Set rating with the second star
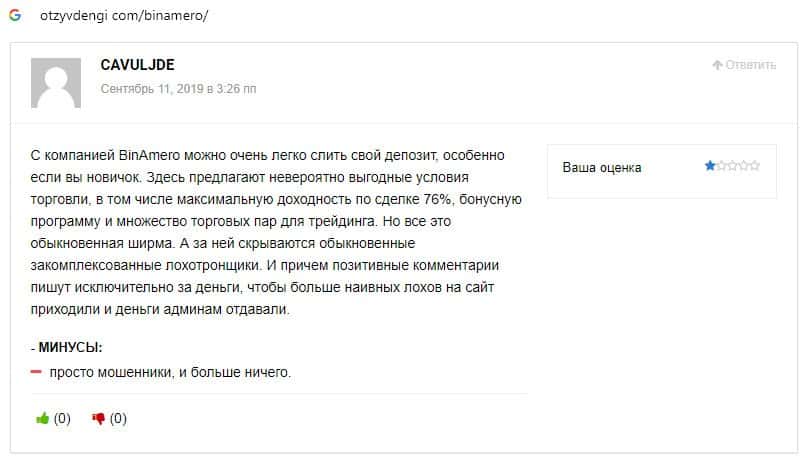 coord(721,166)
